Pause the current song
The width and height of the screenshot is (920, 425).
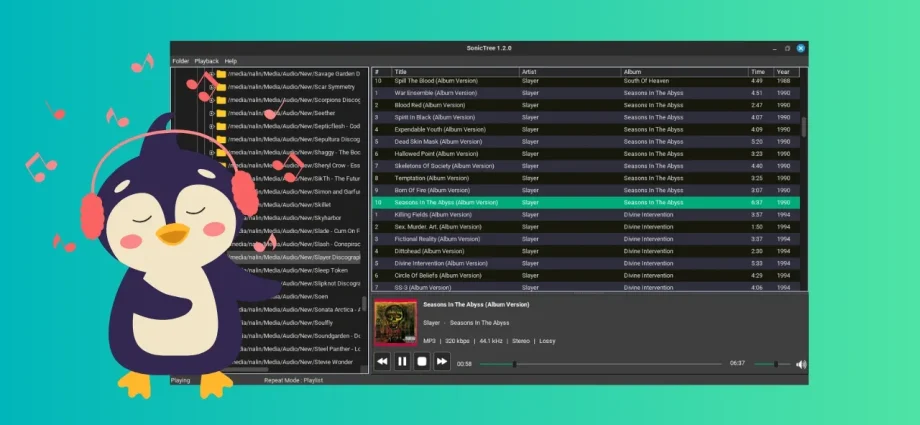402,362
